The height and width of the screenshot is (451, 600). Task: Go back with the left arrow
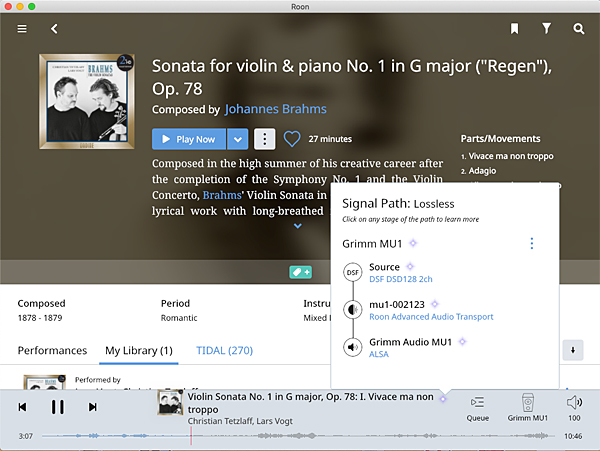(54, 29)
